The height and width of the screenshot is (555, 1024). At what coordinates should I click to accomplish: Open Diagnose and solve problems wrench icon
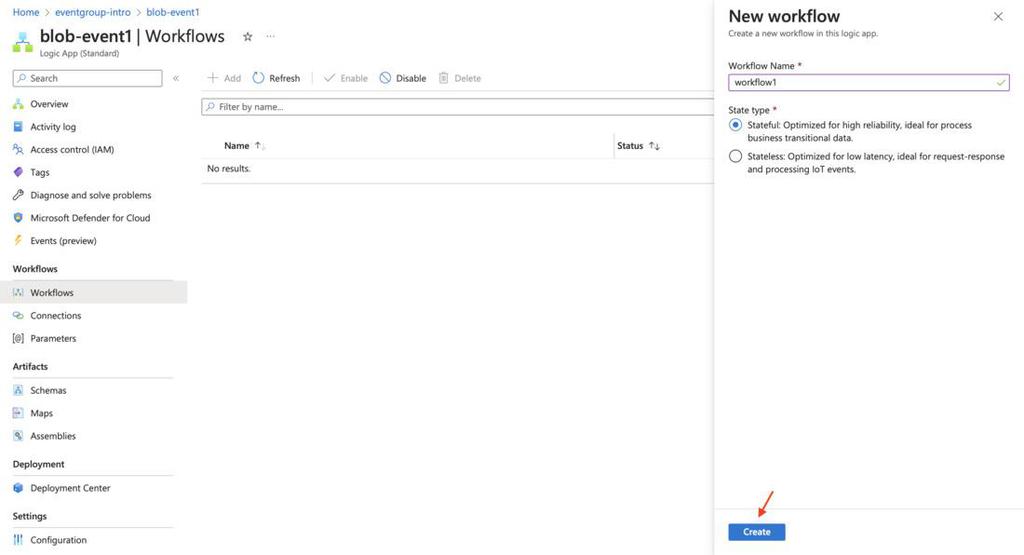(18, 195)
